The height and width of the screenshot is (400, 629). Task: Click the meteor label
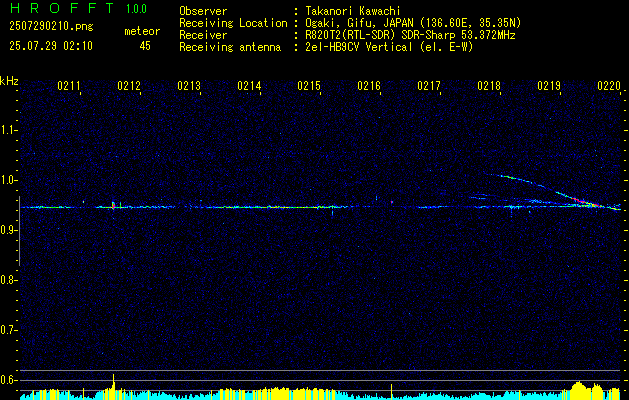[x=142, y=31]
